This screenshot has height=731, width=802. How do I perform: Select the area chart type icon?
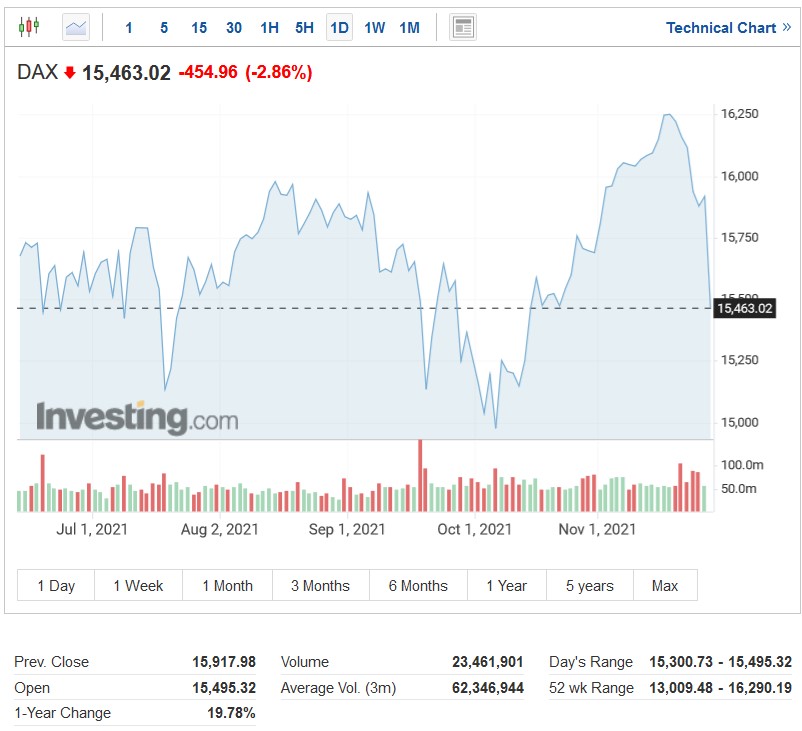(x=76, y=27)
